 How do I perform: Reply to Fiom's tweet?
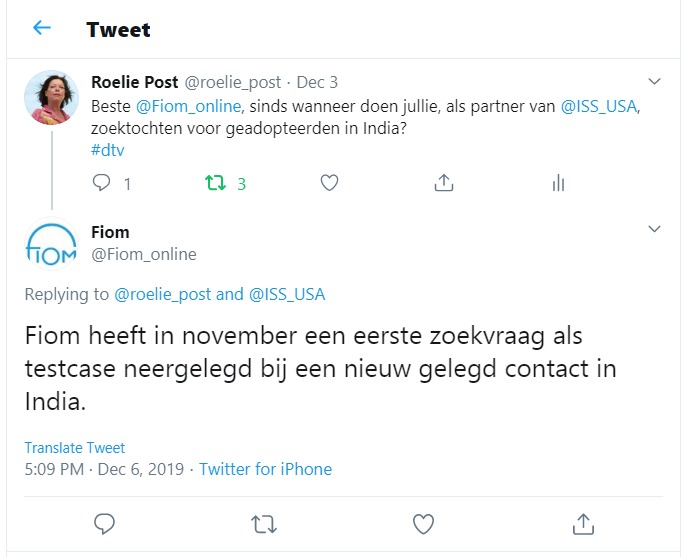104,523
